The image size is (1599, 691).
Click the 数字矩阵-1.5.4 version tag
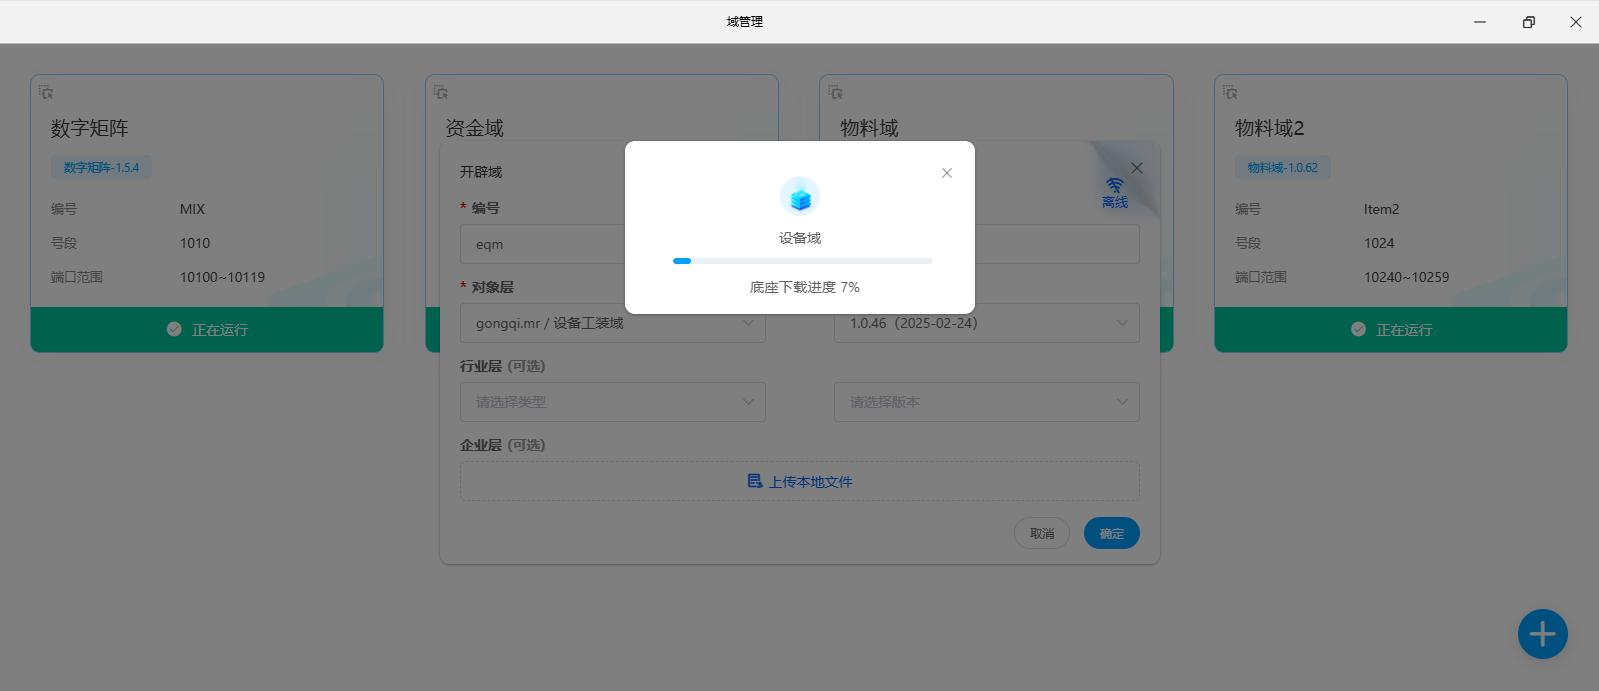(x=101, y=168)
